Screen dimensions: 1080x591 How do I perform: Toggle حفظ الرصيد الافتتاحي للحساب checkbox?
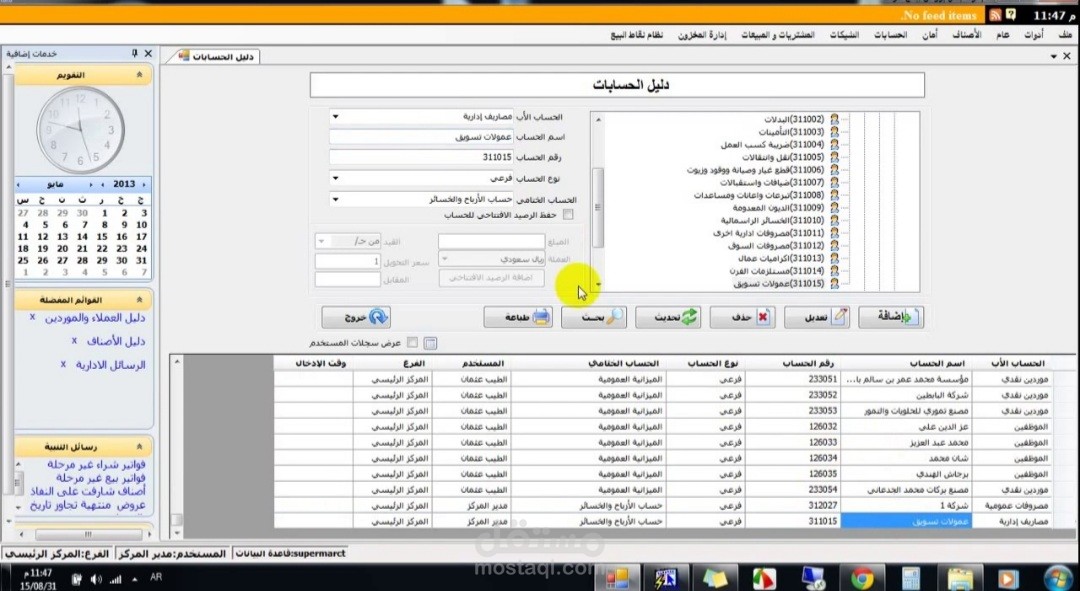click(568, 215)
